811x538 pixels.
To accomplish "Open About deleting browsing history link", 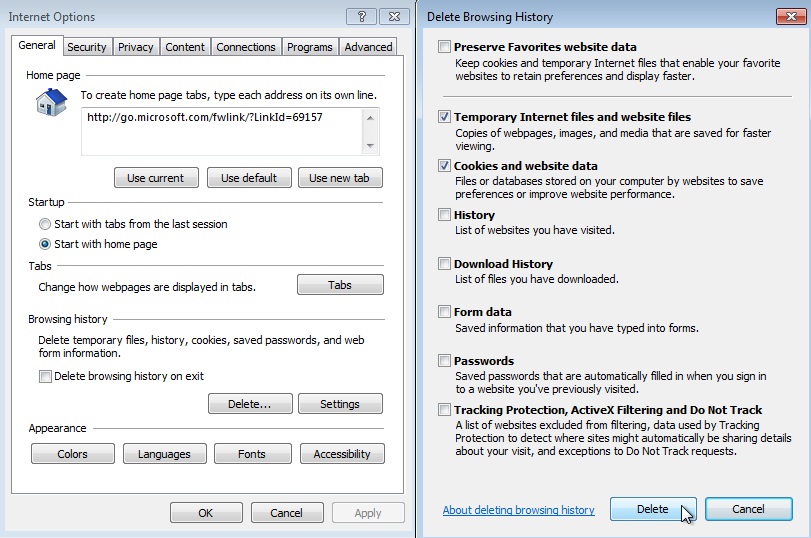I will (x=518, y=510).
